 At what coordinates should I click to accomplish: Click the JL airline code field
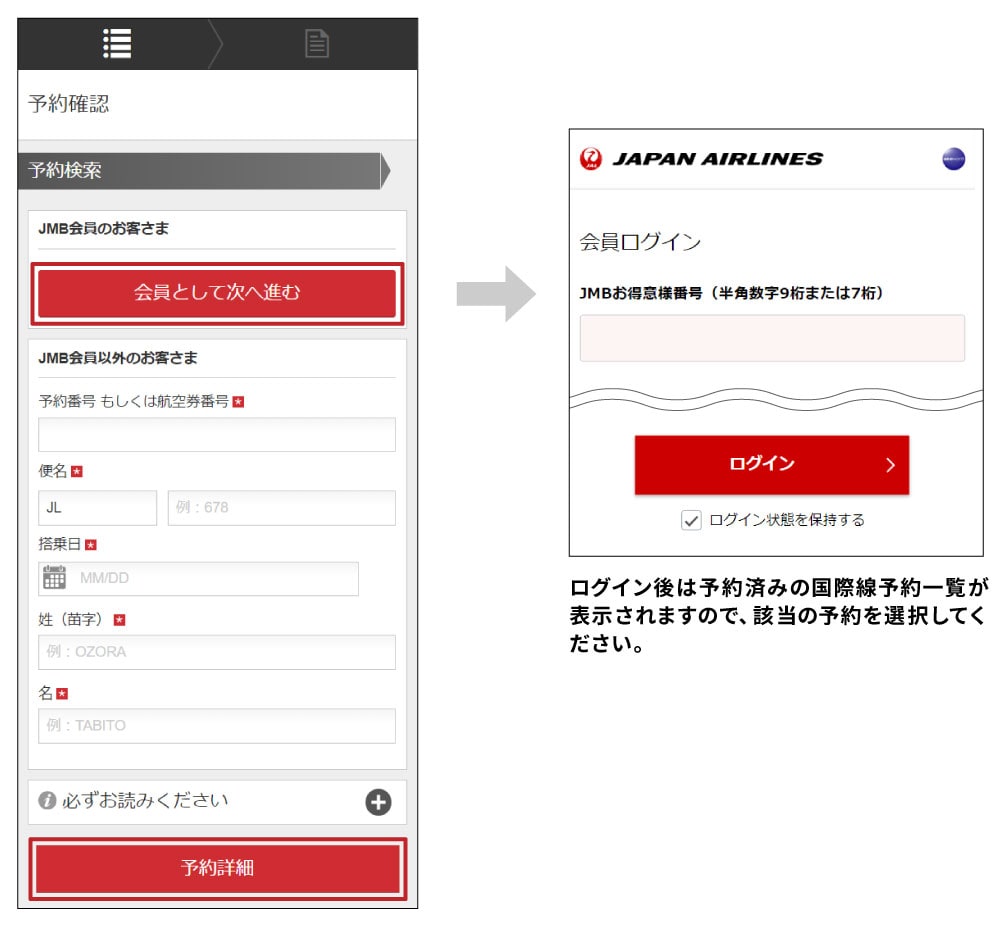tap(97, 508)
